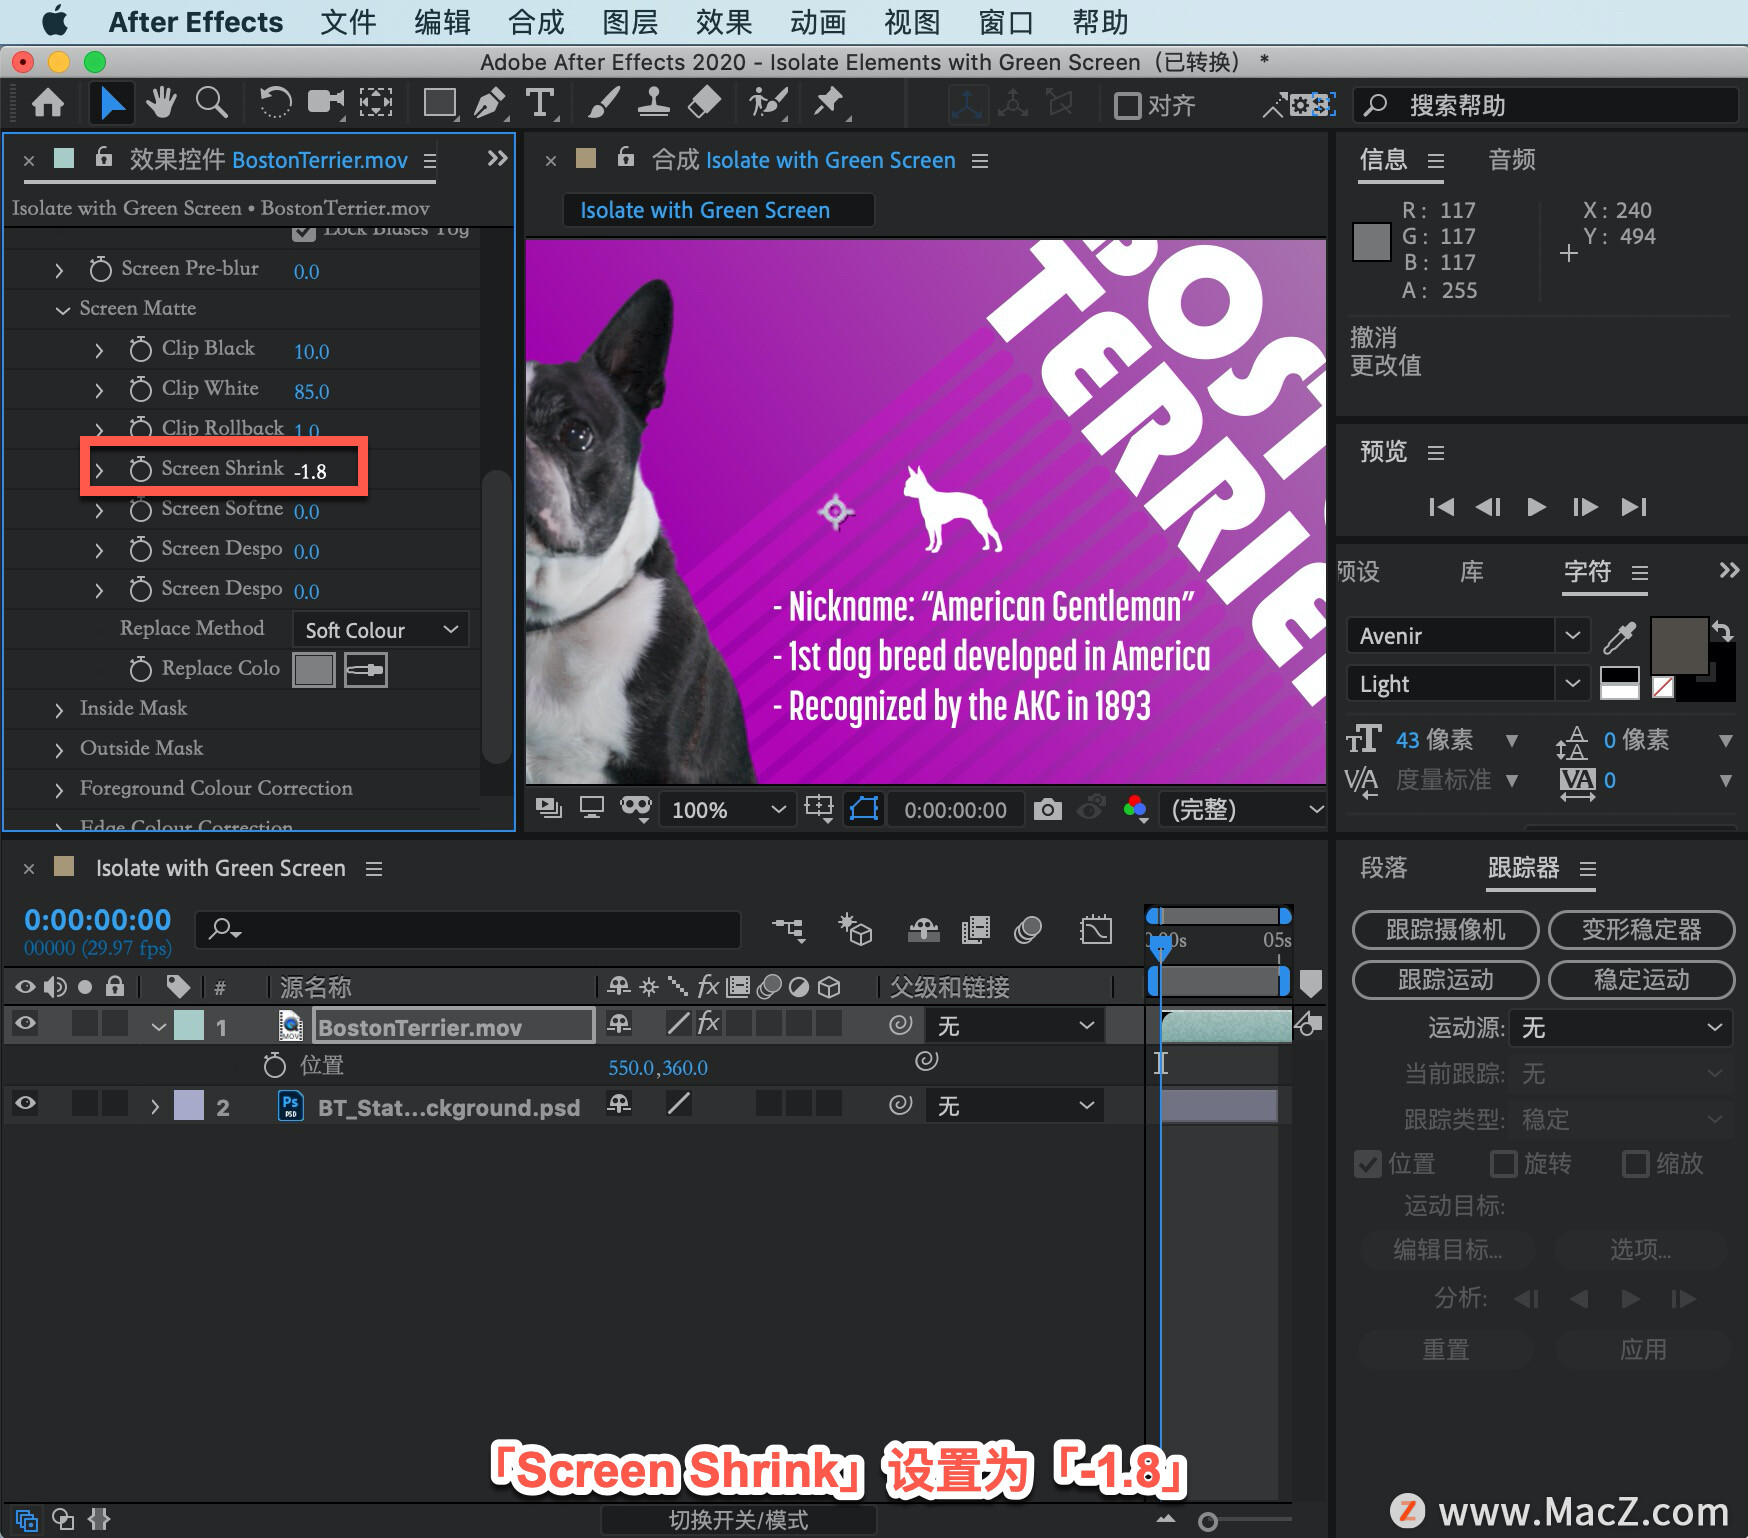Screen dimensions: 1748x1538
Task: Select the Roto Brush tool
Action: (768, 104)
